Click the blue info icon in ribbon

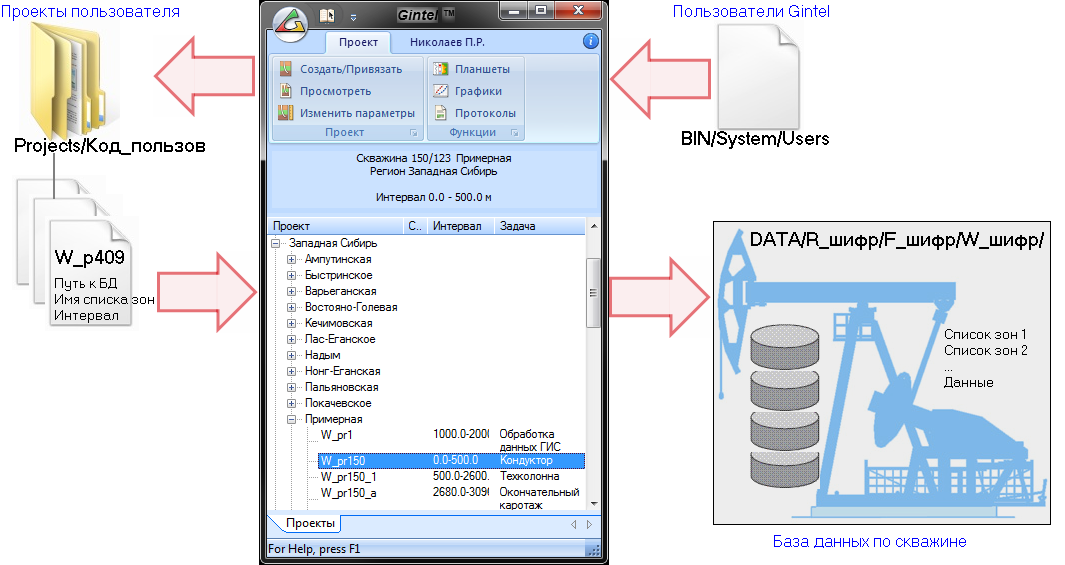click(590, 41)
